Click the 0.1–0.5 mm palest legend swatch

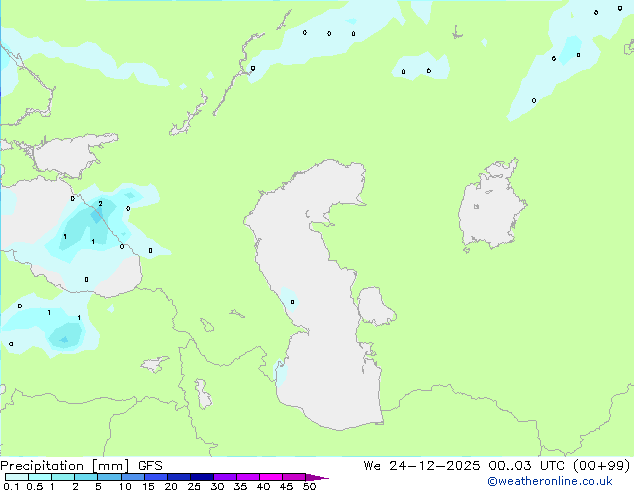[17, 477]
